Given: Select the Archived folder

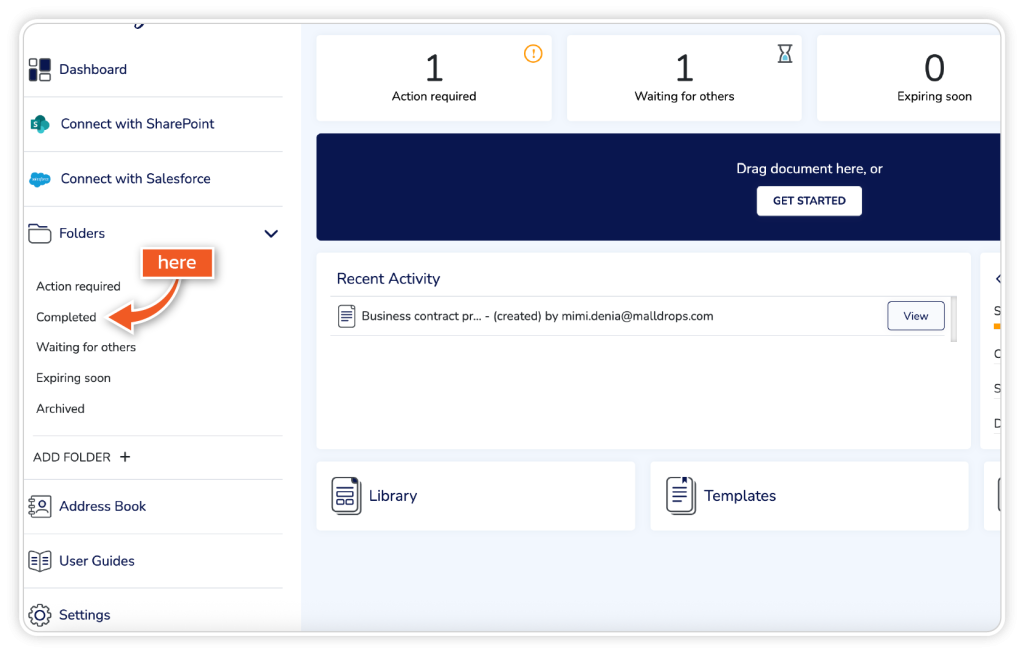Looking at the screenshot, I should click(60, 408).
